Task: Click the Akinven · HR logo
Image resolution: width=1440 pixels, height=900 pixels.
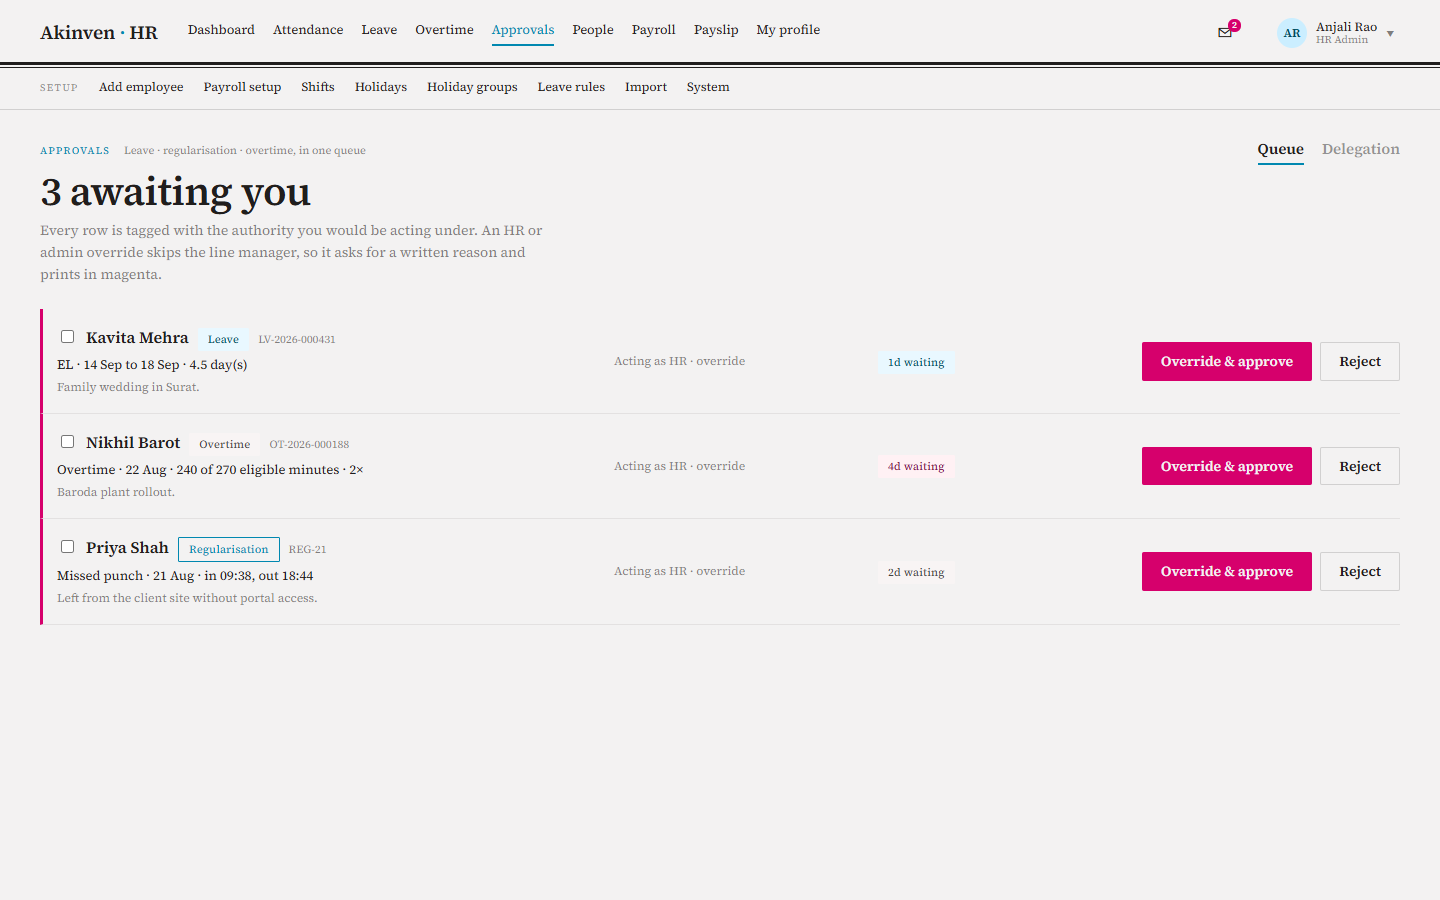Action: coord(99,32)
